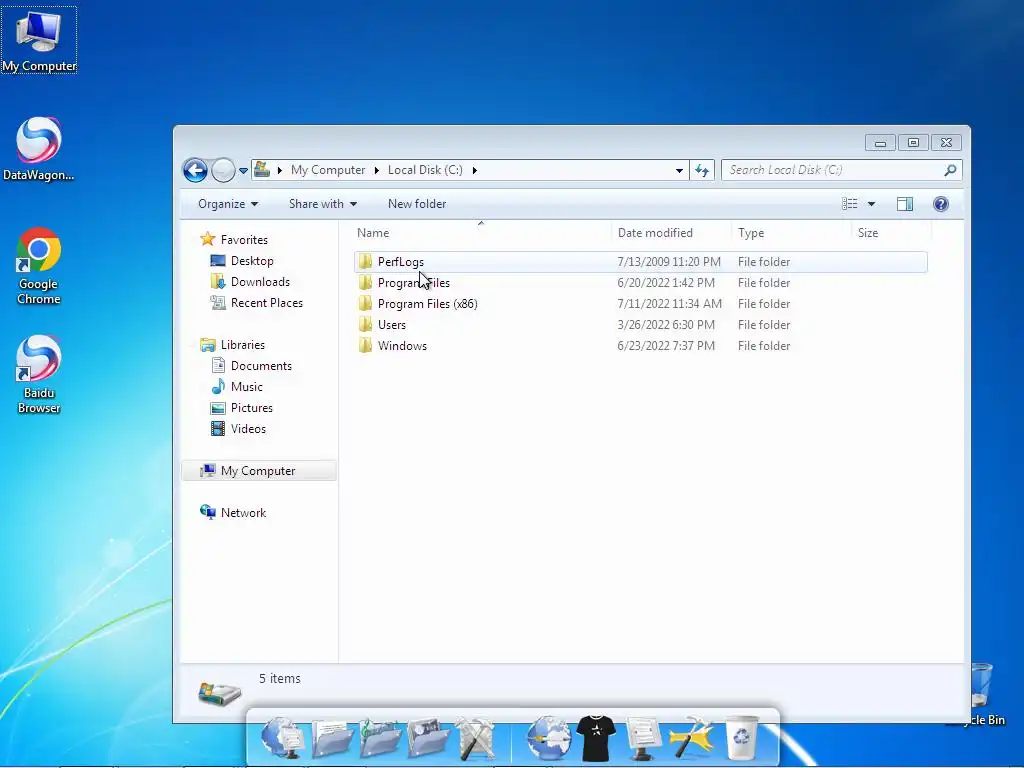Open Explorer Help question mark
Viewport: 1024px width, 768px height.
[x=940, y=204]
